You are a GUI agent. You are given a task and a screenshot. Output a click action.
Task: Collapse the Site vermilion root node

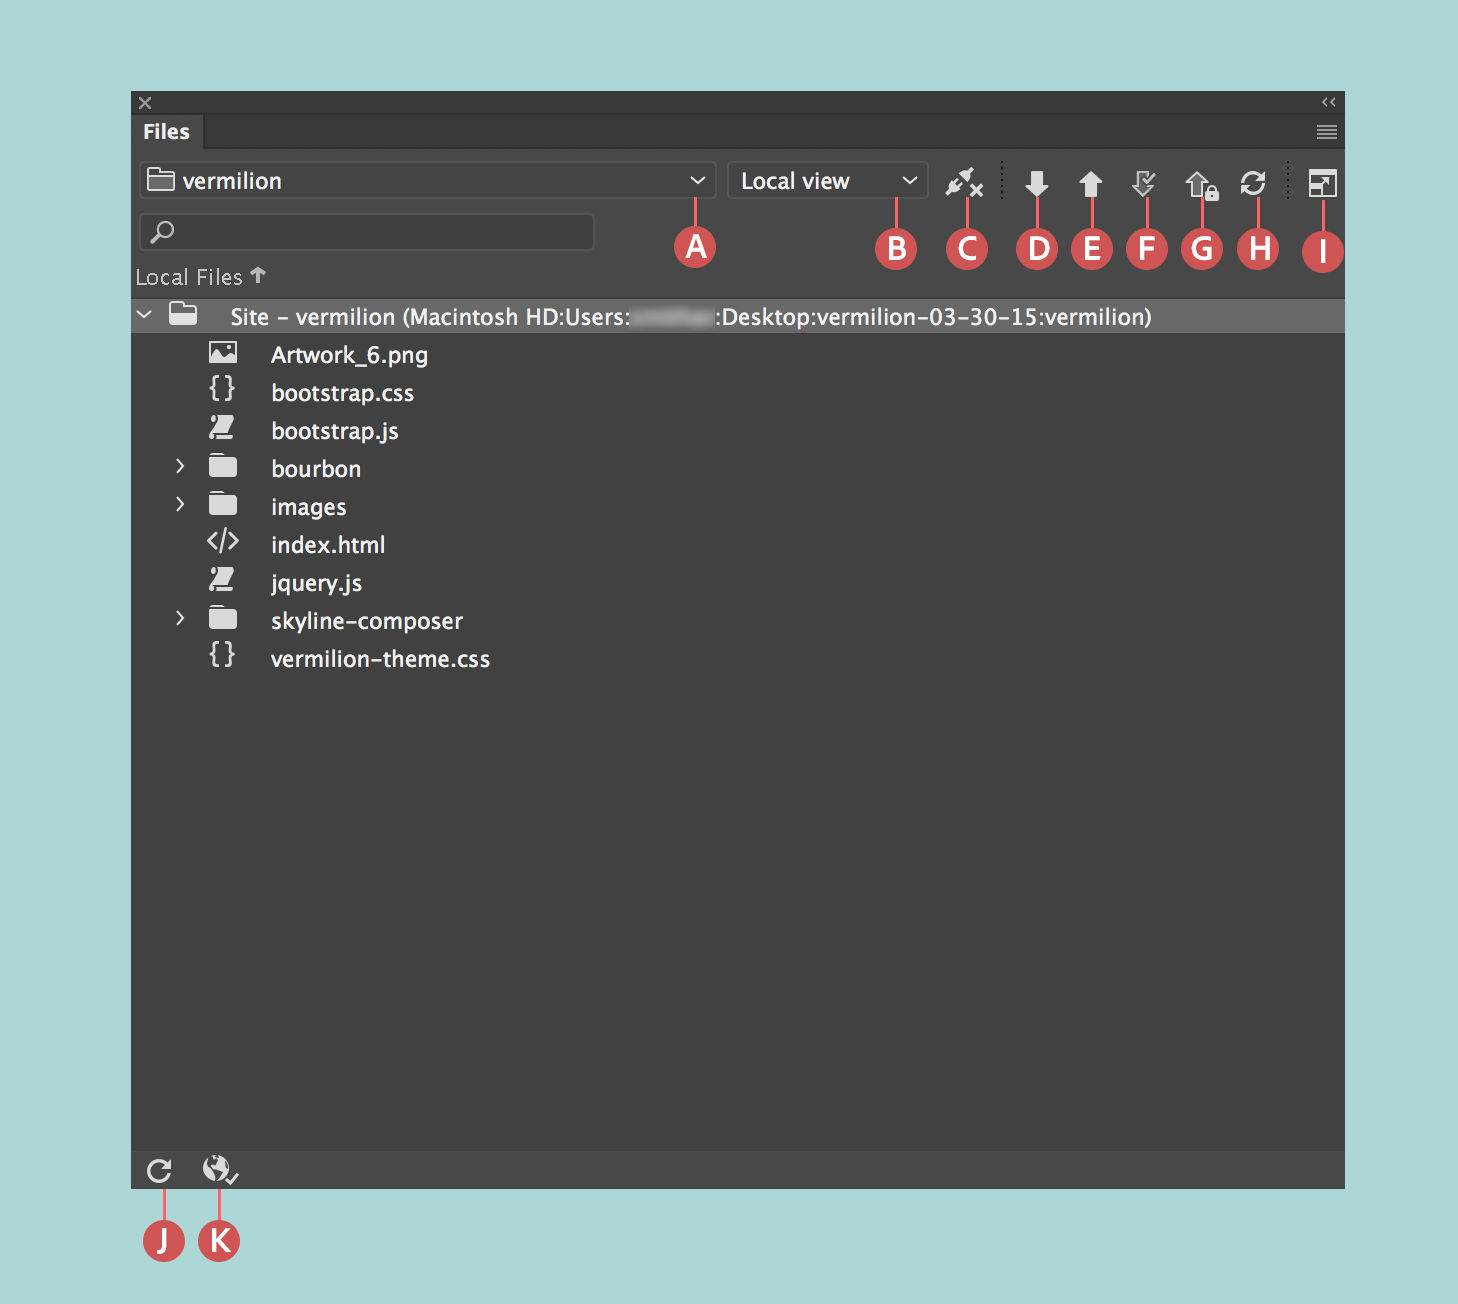144,314
